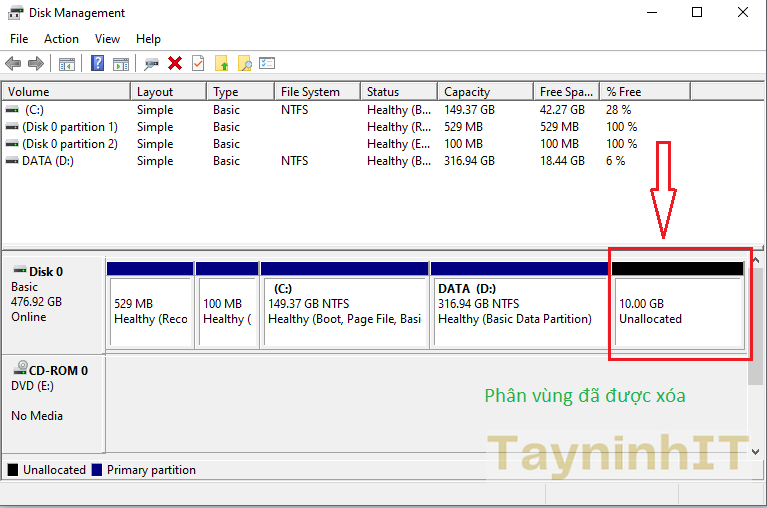The height and width of the screenshot is (508, 767).
Task: Click the Back arrow in toolbar
Action: click(x=13, y=63)
